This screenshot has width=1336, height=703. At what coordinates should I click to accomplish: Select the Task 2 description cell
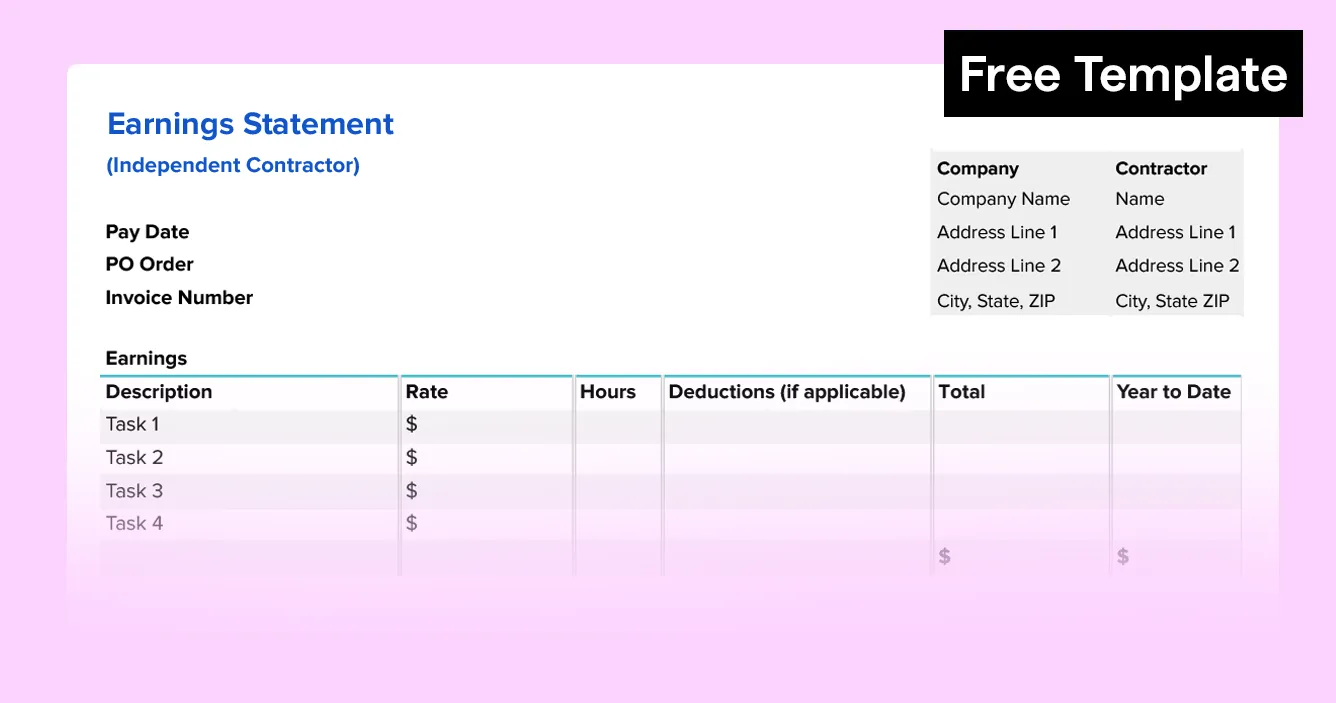click(x=249, y=457)
